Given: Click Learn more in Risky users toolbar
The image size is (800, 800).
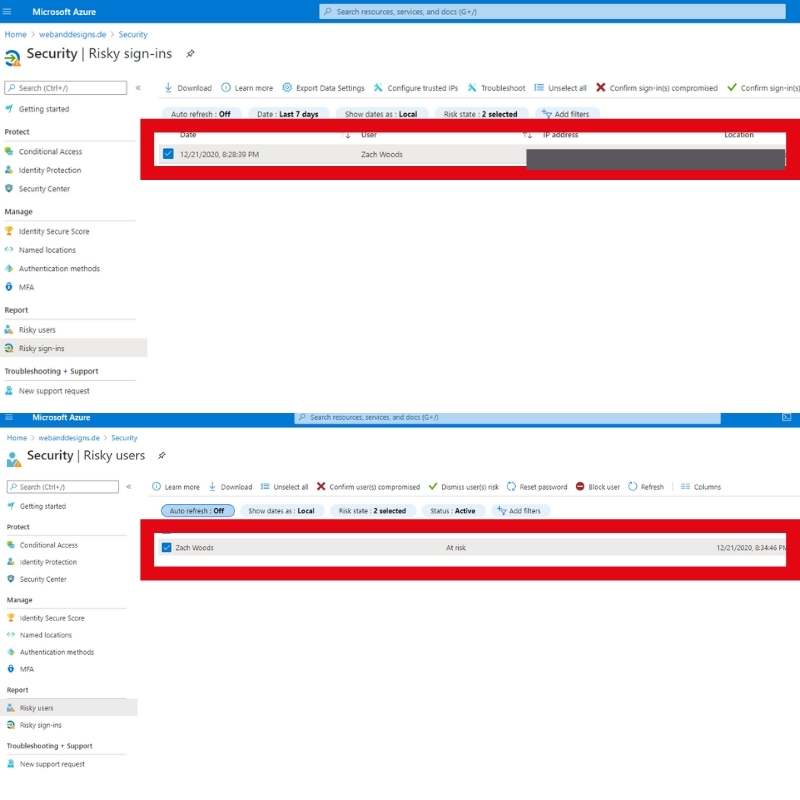Looking at the screenshot, I should [x=176, y=487].
